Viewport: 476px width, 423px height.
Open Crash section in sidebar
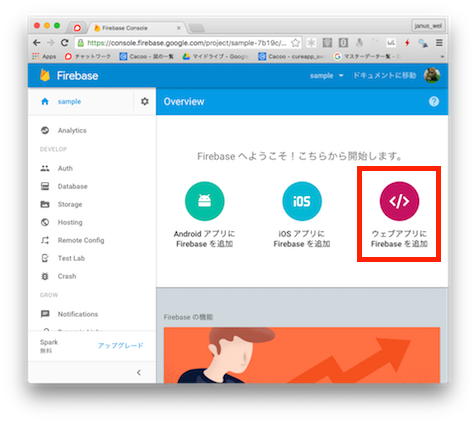[67, 276]
